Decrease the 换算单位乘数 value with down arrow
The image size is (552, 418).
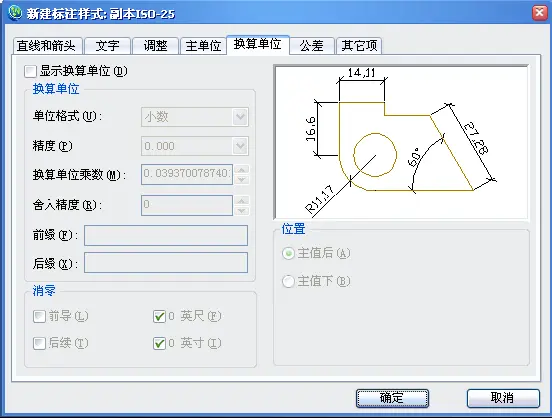pos(242,179)
